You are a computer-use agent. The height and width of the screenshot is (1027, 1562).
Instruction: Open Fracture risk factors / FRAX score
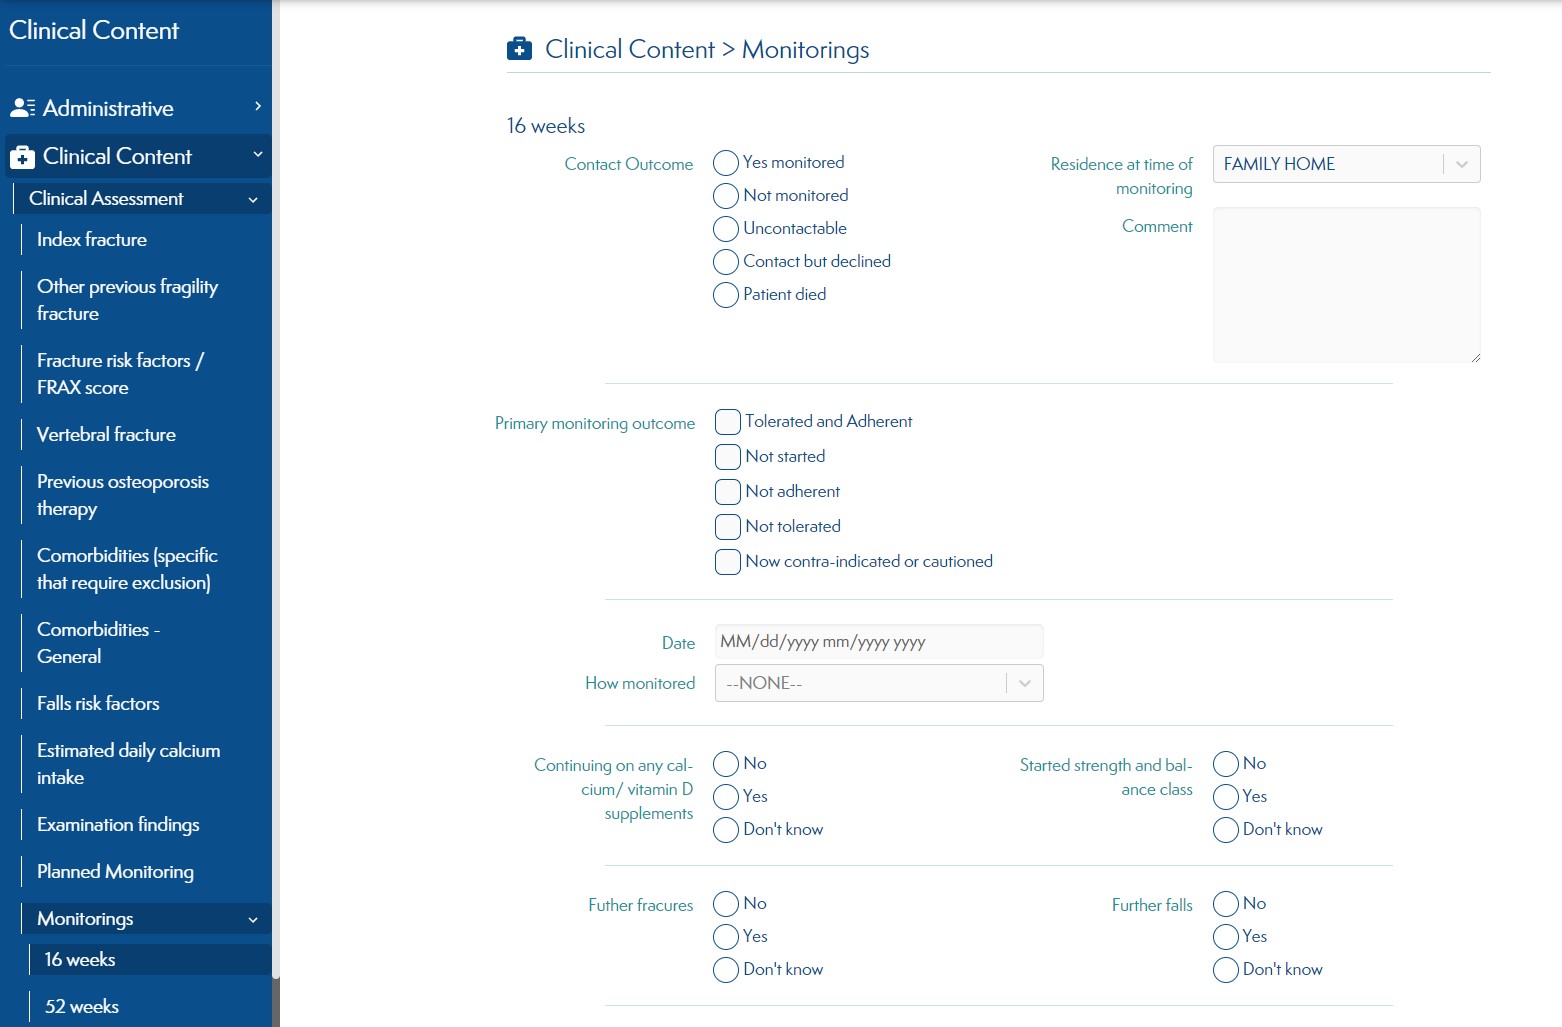point(146,374)
